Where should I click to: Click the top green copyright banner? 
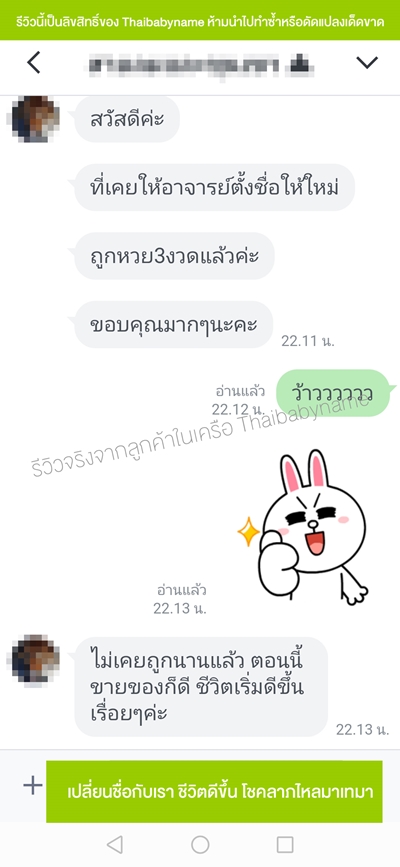coord(200,20)
